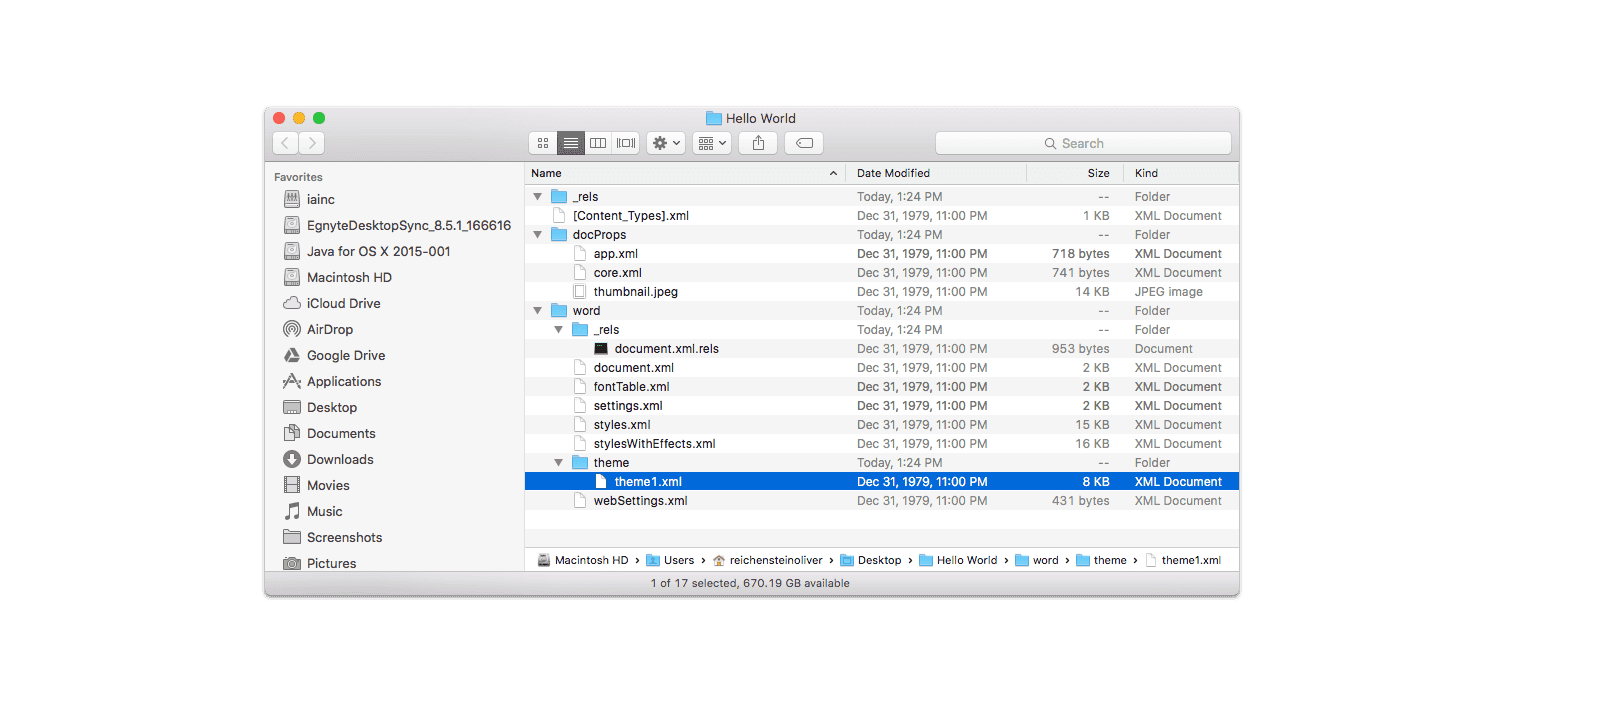
Task: Go back with the left arrow button
Action: pyautogui.click(x=285, y=143)
